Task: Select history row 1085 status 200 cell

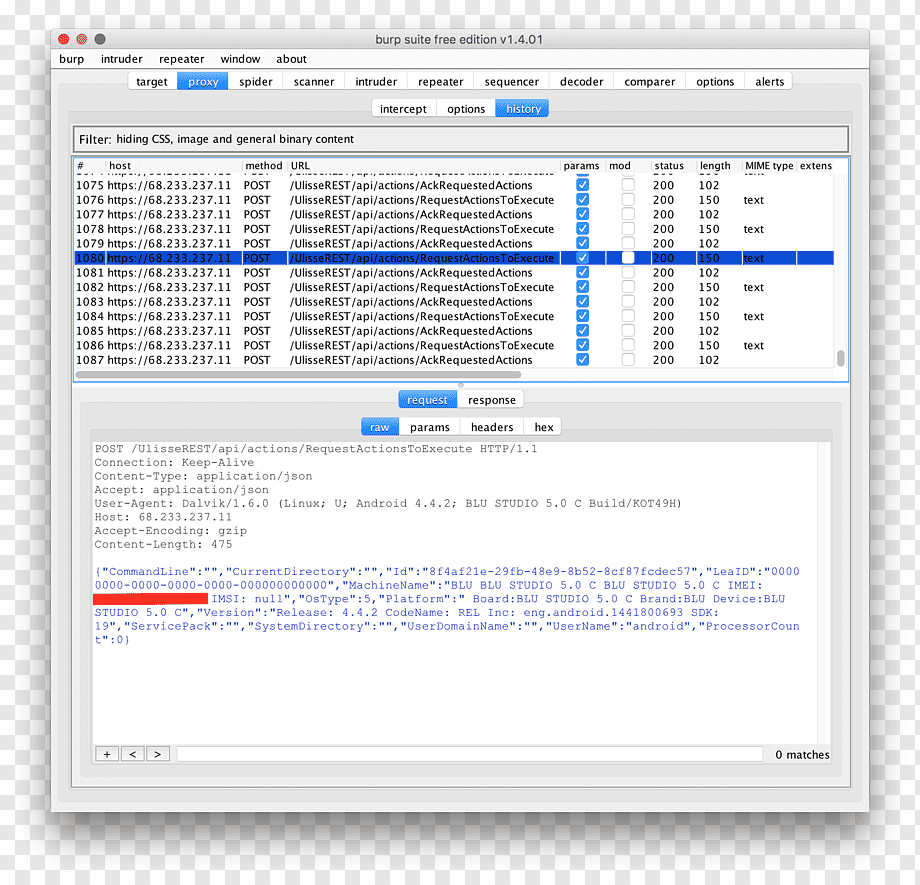Action: click(663, 331)
